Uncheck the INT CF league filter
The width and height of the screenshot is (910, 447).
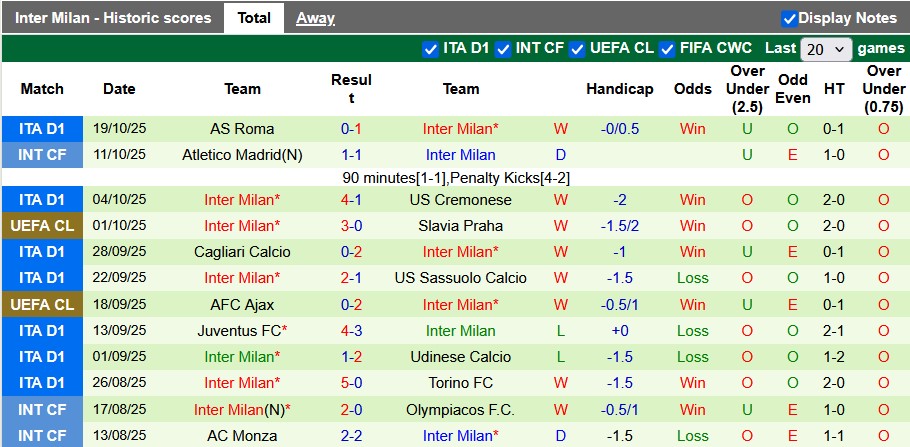tap(504, 48)
